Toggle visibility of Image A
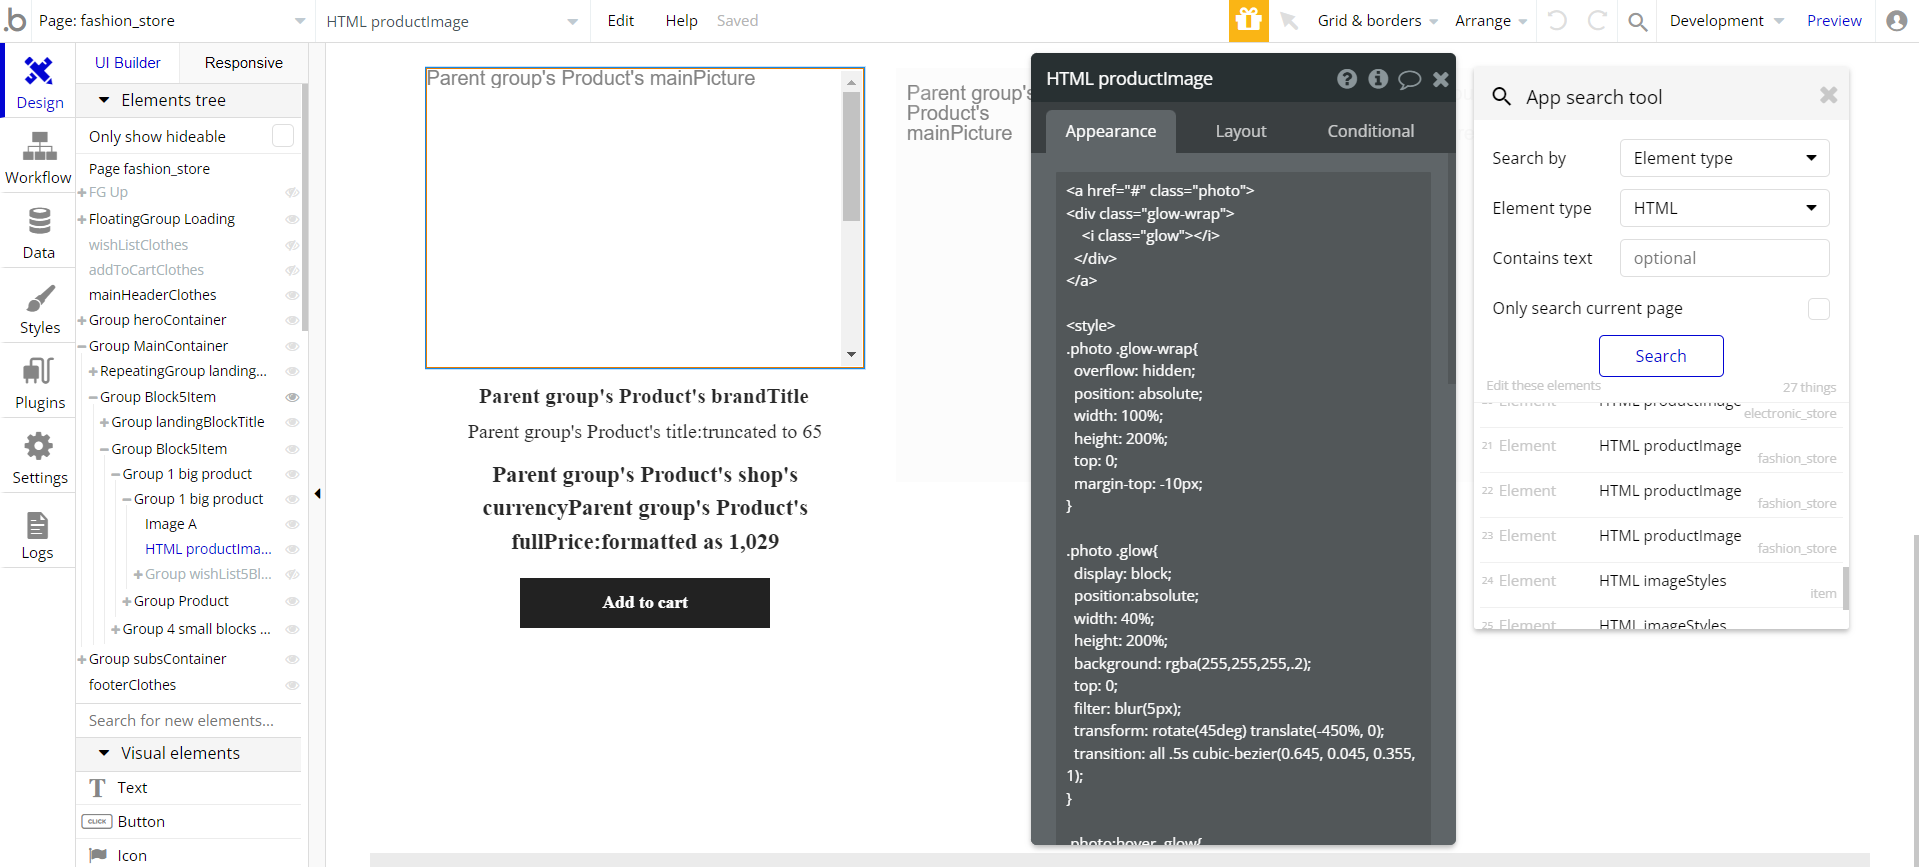This screenshot has width=1919, height=867. (x=292, y=524)
